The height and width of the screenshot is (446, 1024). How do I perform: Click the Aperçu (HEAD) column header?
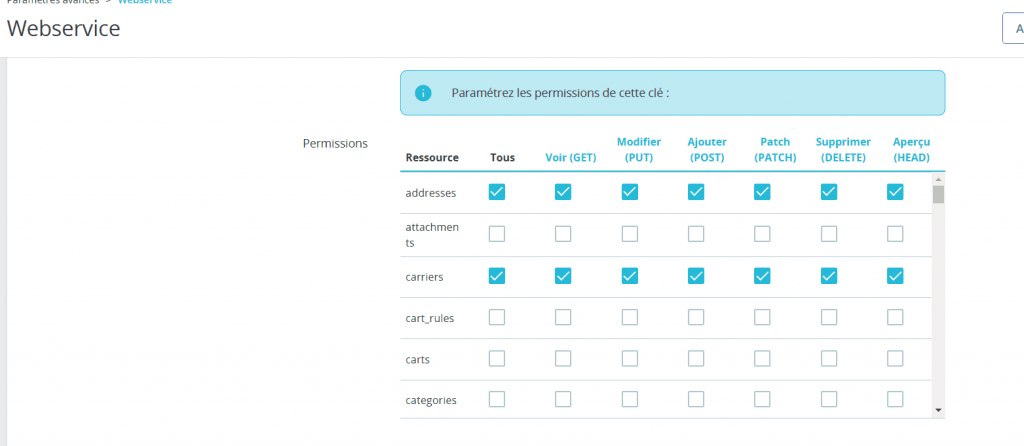(912, 150)
